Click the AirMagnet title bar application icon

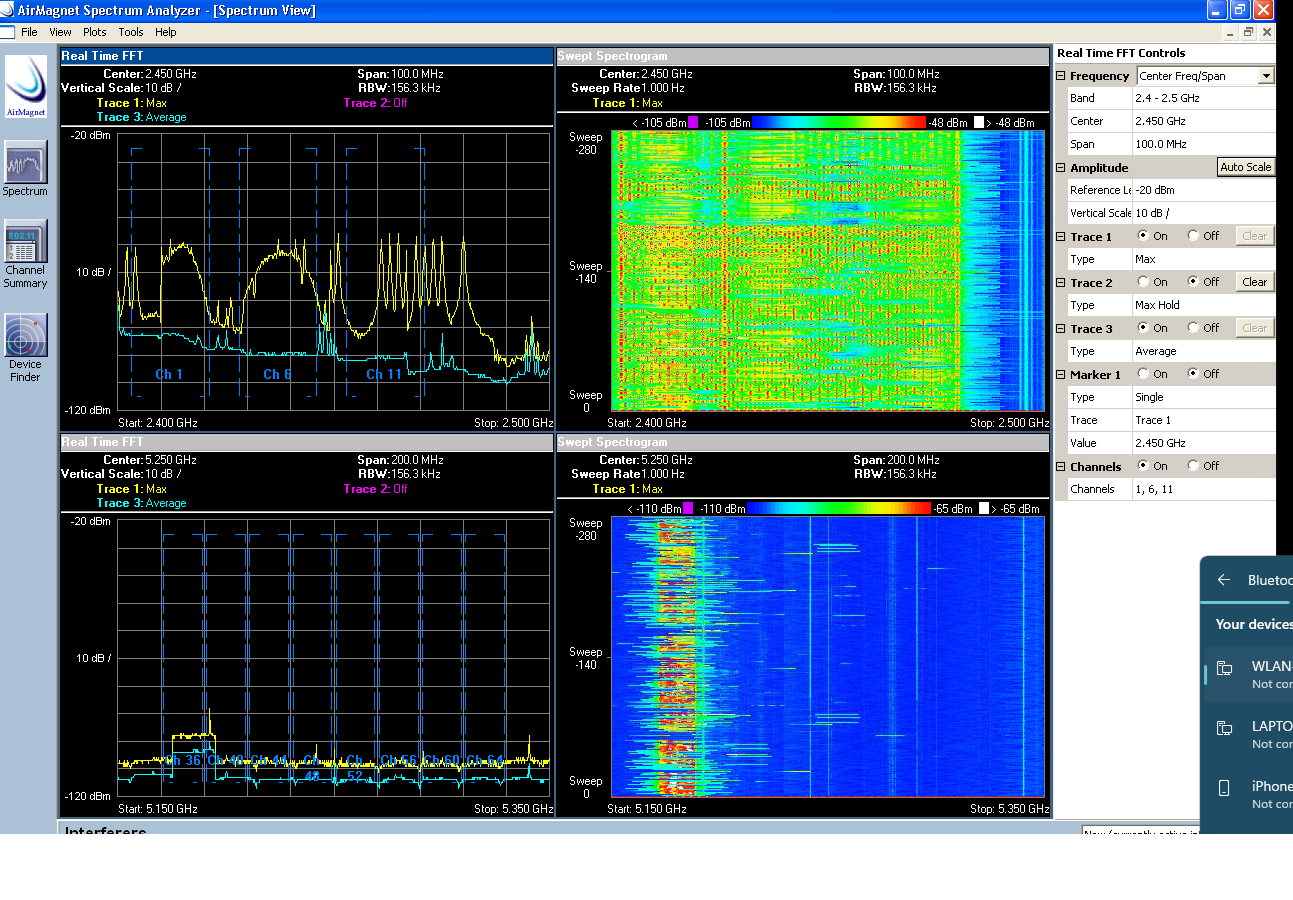(8, 10)
